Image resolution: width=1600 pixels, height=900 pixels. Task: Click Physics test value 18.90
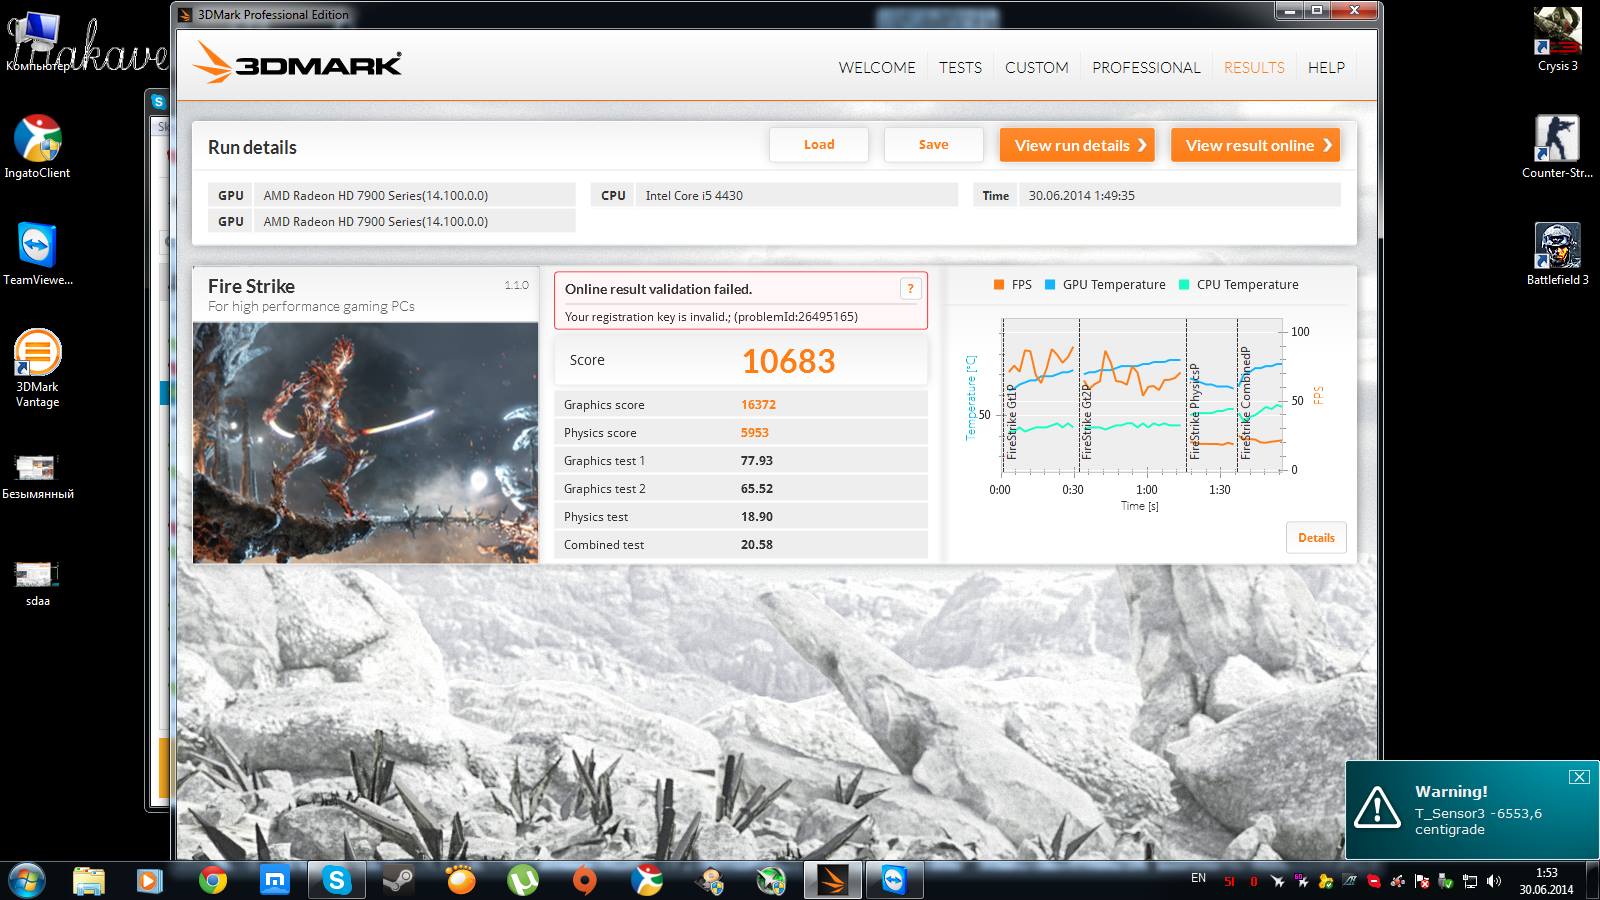pyautogui.click(x=756, y=517)
